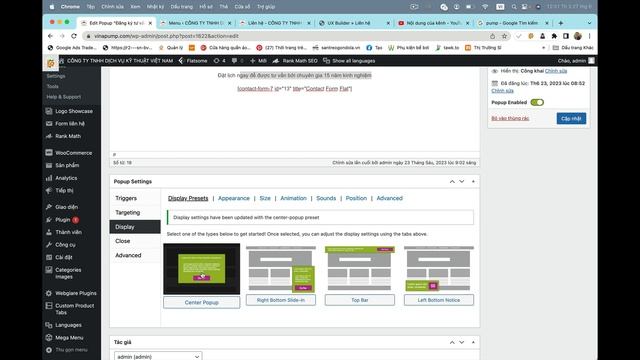Choose Left Bottom Notice preset button

439,300
